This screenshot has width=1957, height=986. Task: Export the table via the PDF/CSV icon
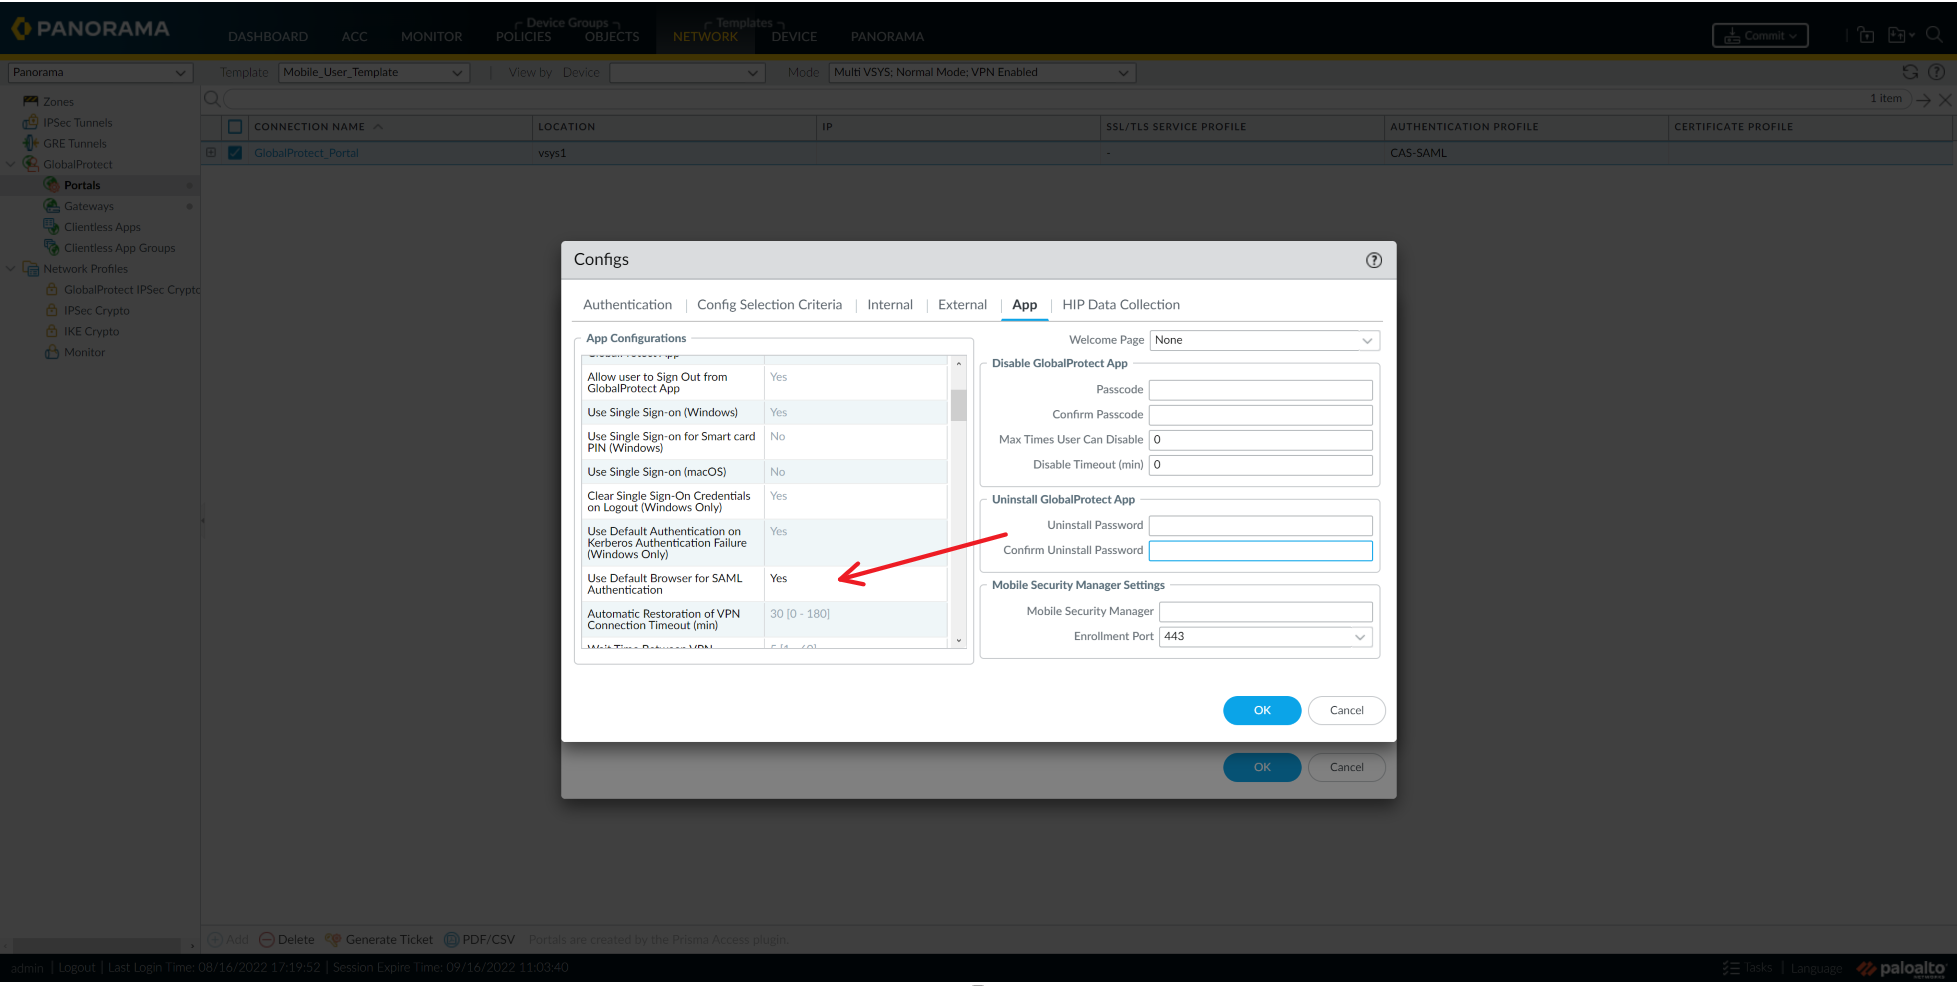click(452, 940)
